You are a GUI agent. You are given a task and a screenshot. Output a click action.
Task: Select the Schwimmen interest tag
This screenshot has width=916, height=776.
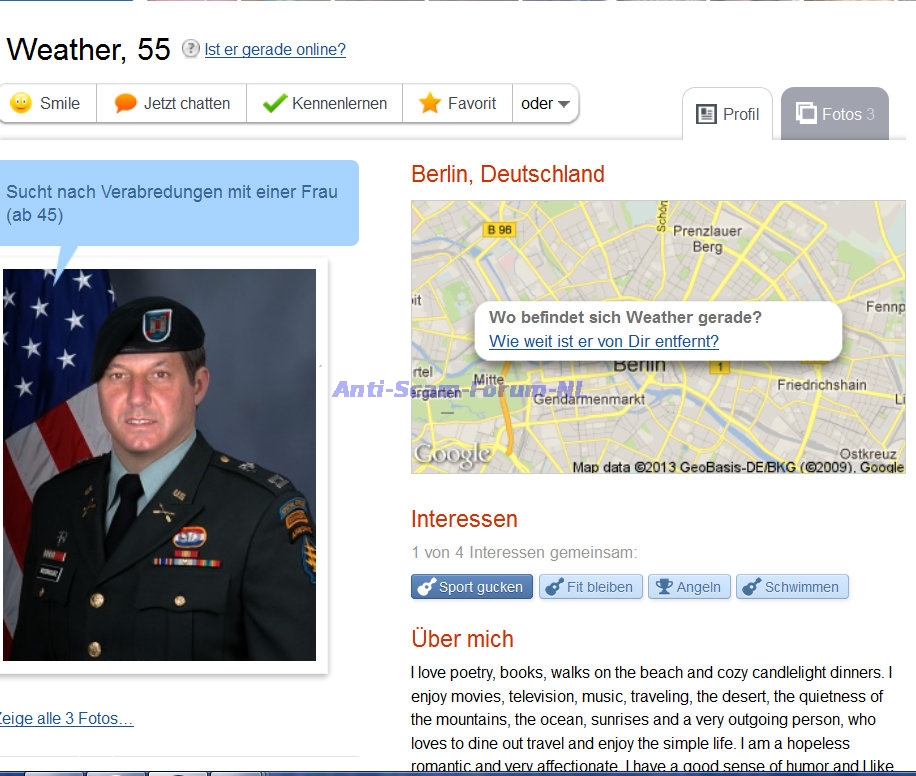click(x=792, y=587)
